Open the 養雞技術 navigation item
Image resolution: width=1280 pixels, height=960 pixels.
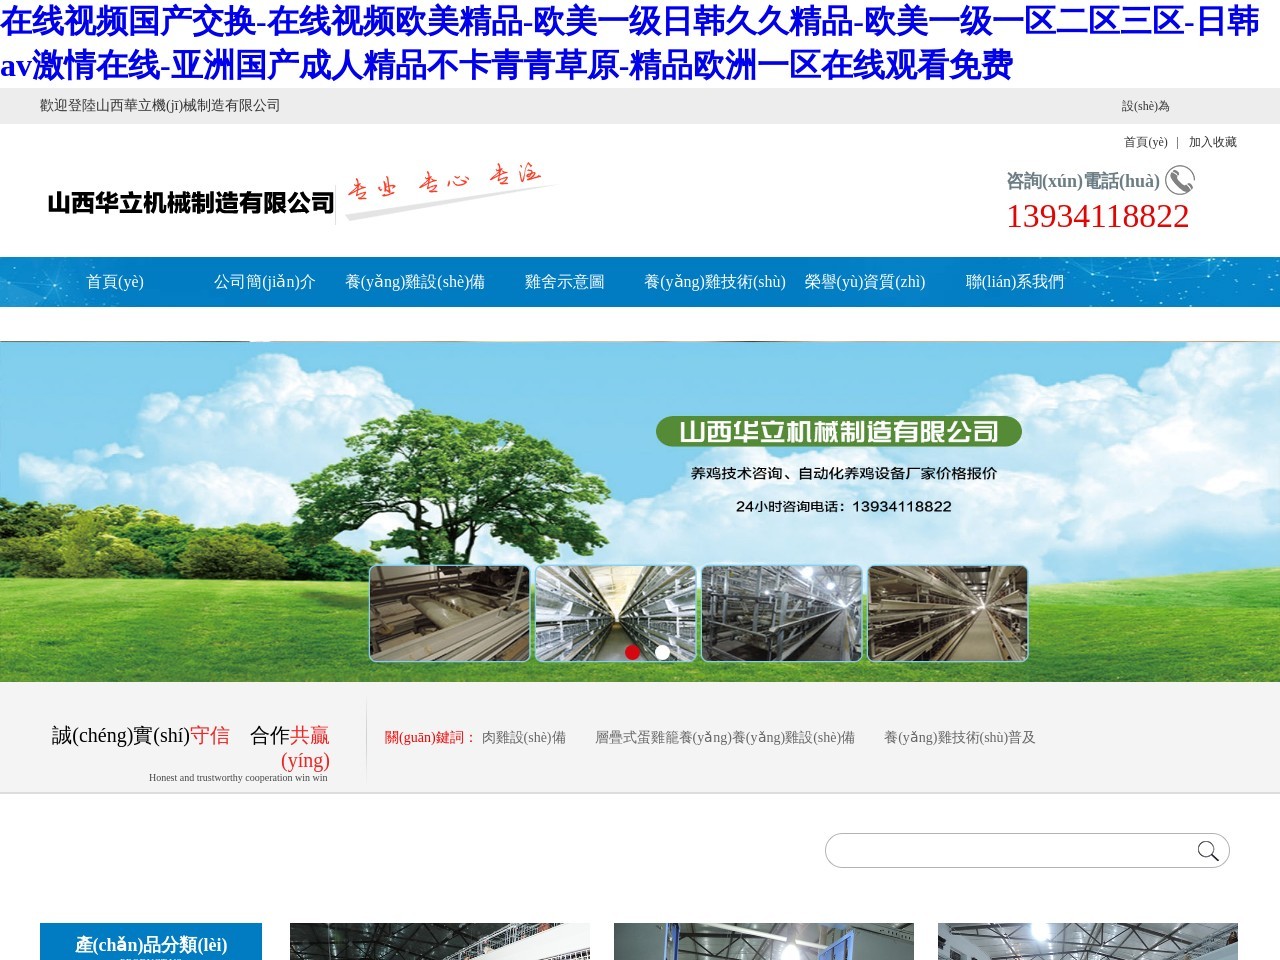[714, 282]
